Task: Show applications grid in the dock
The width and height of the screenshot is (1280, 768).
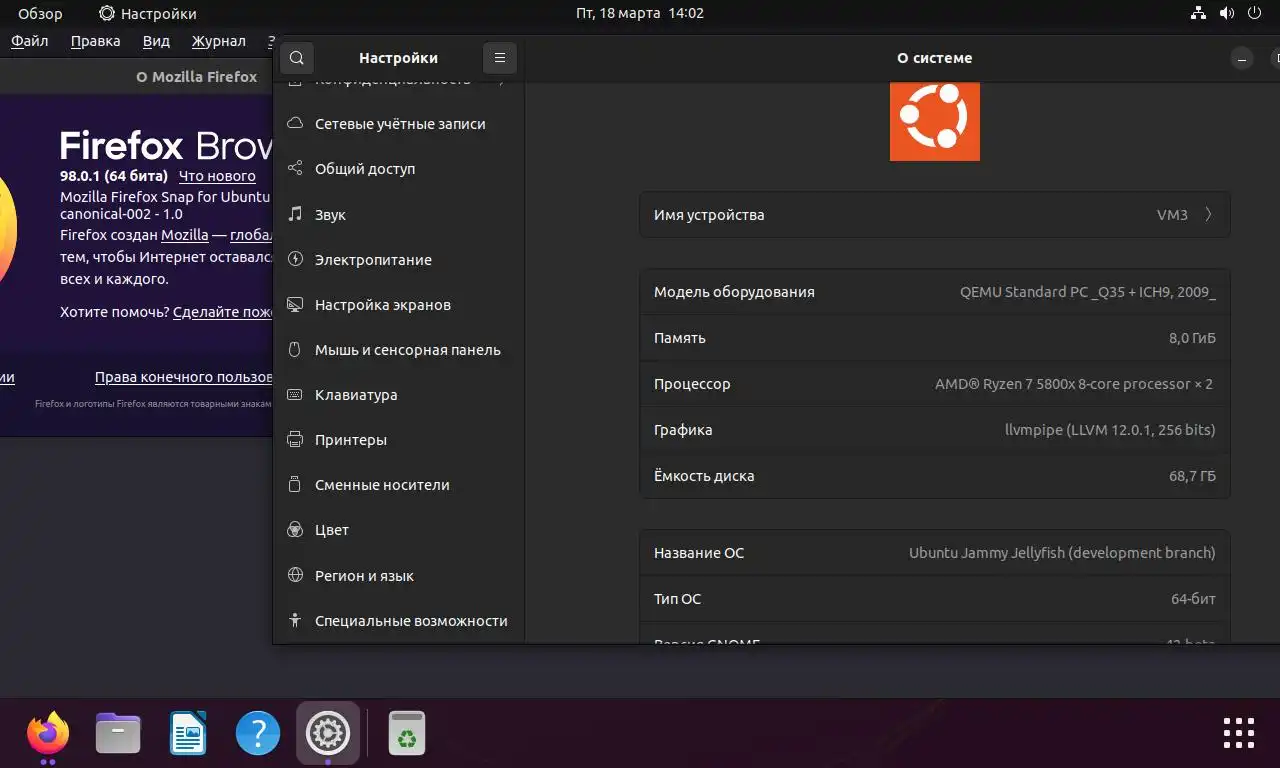Action: click(1239, 733)
